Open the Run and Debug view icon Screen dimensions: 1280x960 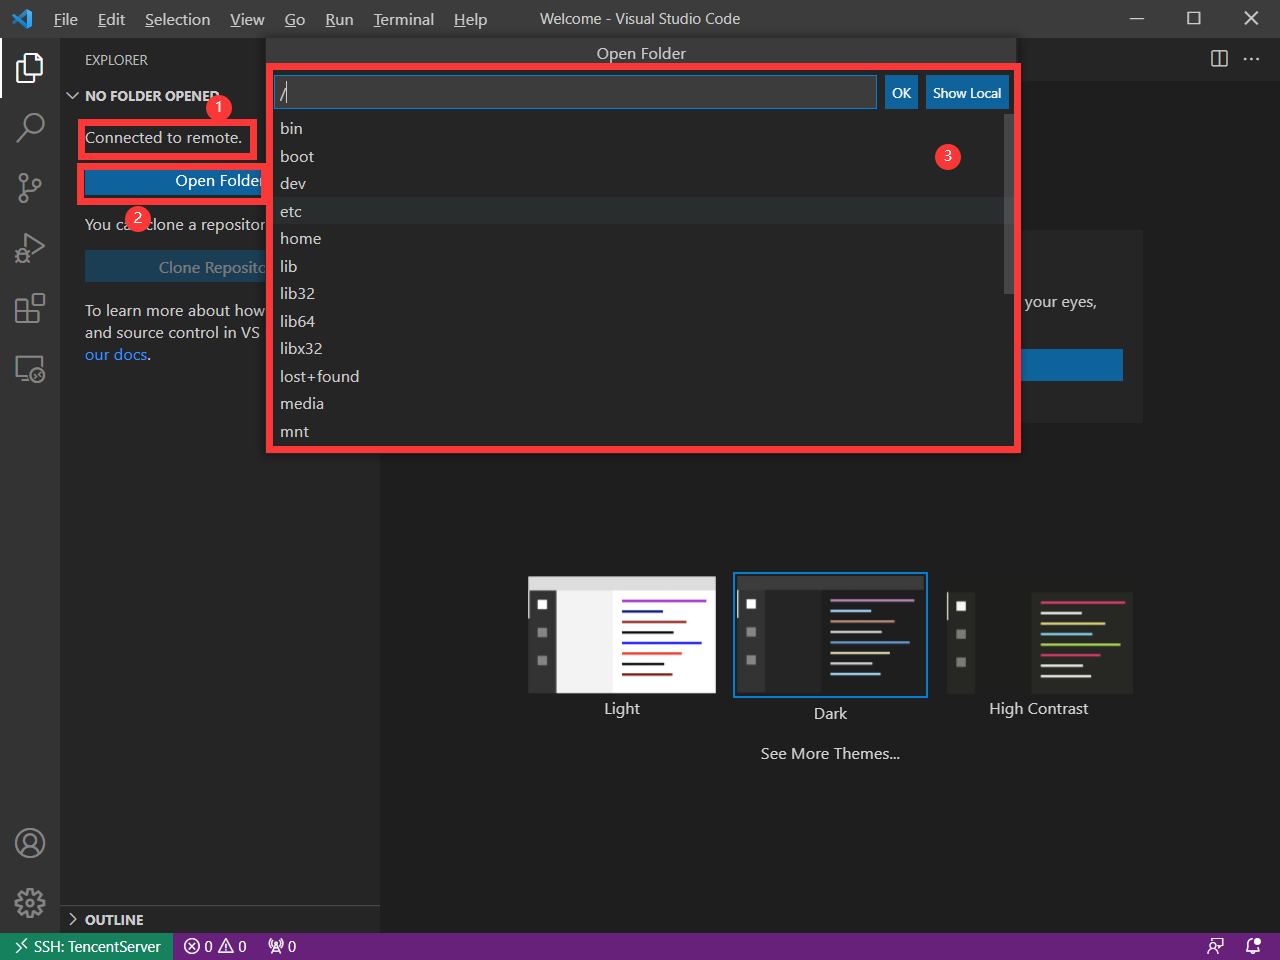(x=30, y=248)
